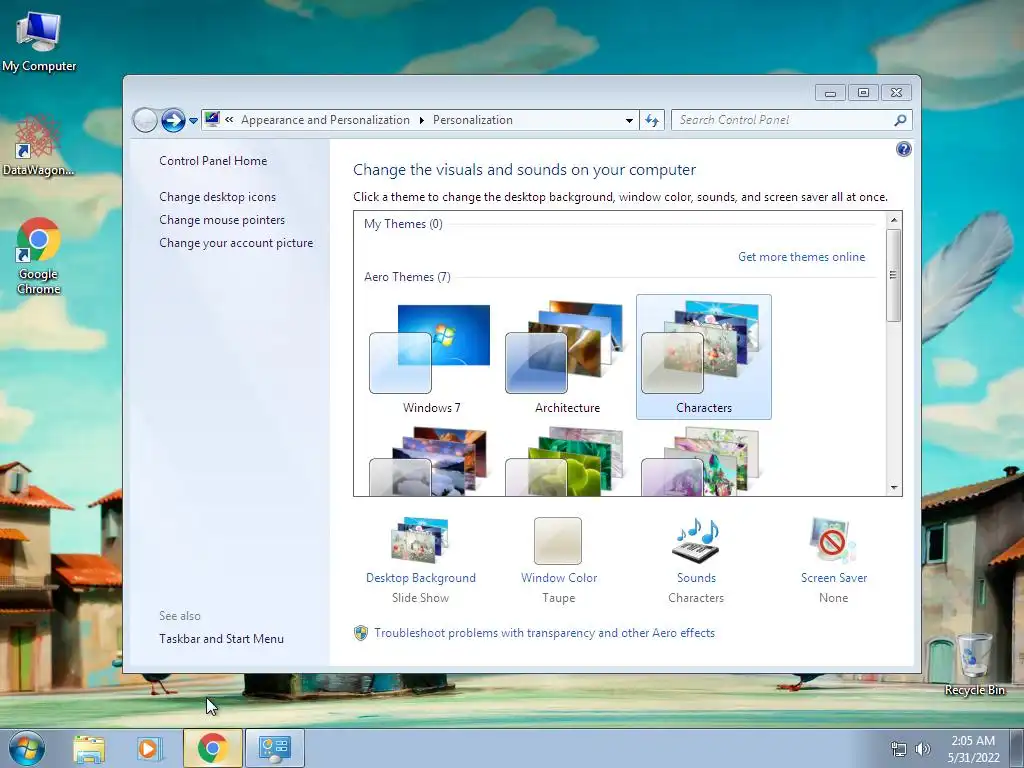Click the Windows Start orb
Screen dimensions: 1024x768
point(27,748)
